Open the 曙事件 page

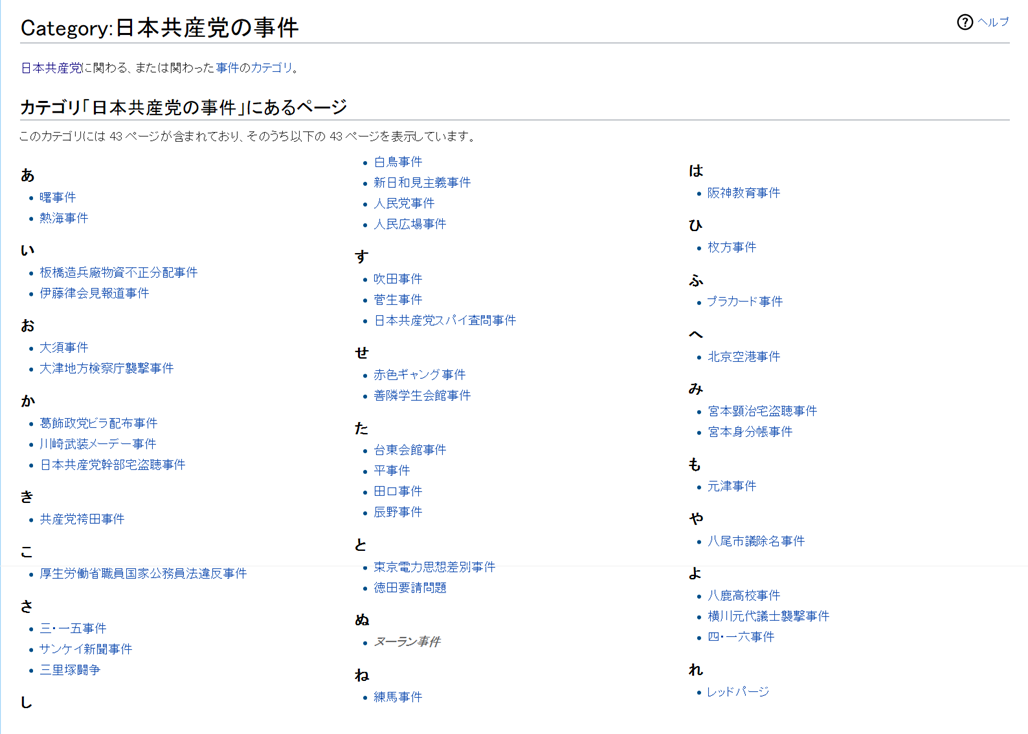point(58,197)
